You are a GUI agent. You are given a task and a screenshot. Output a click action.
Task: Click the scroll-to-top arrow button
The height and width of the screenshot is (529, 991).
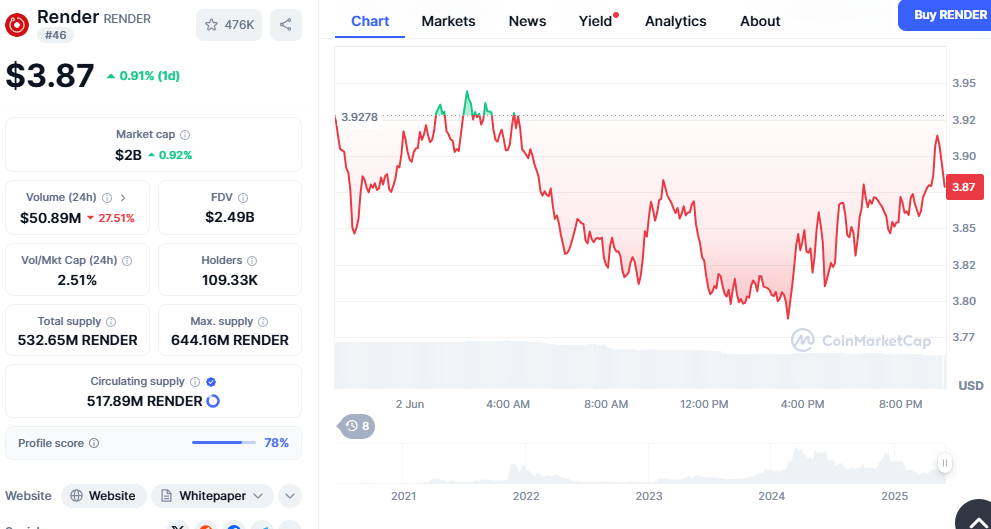coord(973,516)
